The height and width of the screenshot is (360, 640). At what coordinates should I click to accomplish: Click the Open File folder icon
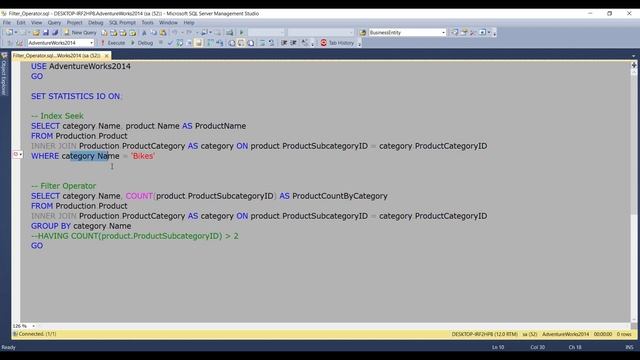coord(36,32)
